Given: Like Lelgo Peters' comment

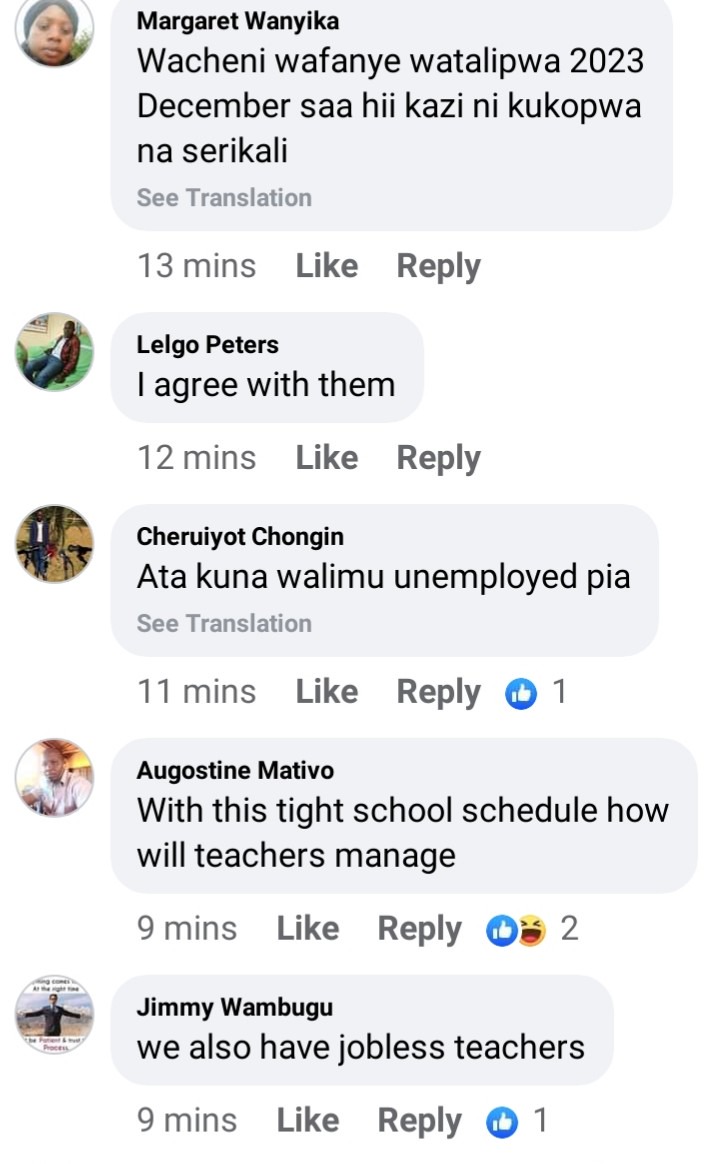Looking at the screenshot, I should point(327,457).
